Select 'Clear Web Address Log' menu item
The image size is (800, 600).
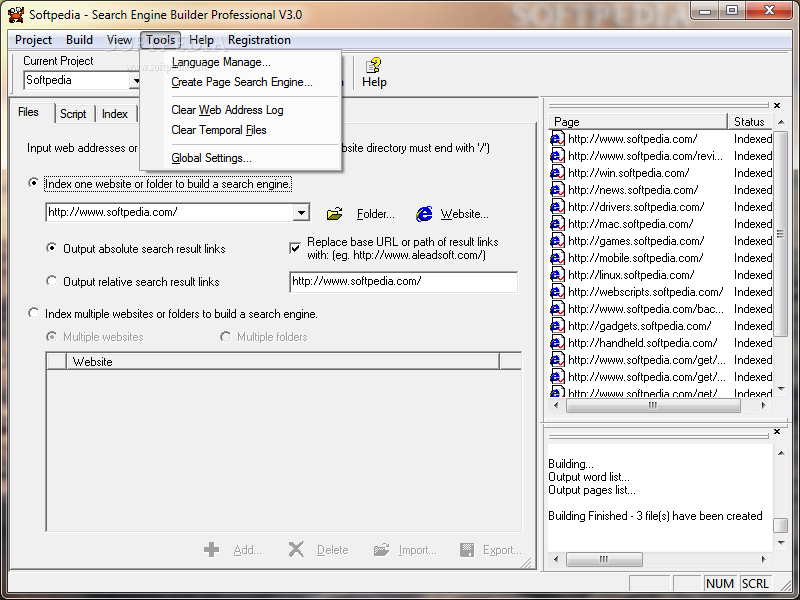pos(227,110)
